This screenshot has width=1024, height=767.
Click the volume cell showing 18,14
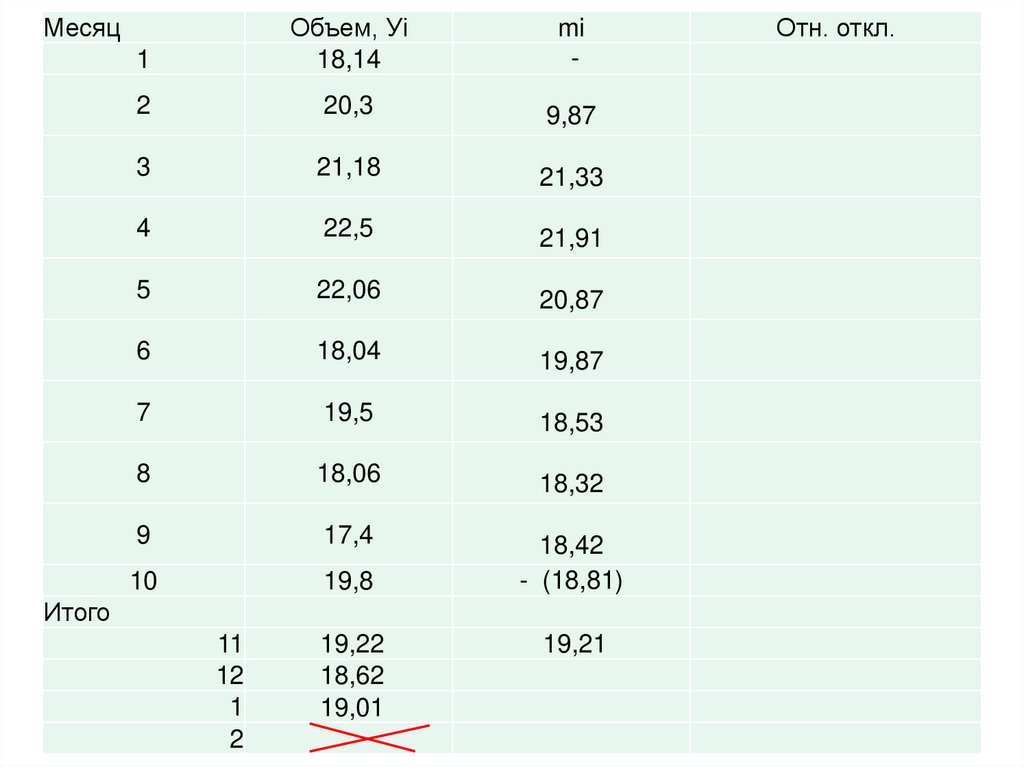click(x=349, y=61)
